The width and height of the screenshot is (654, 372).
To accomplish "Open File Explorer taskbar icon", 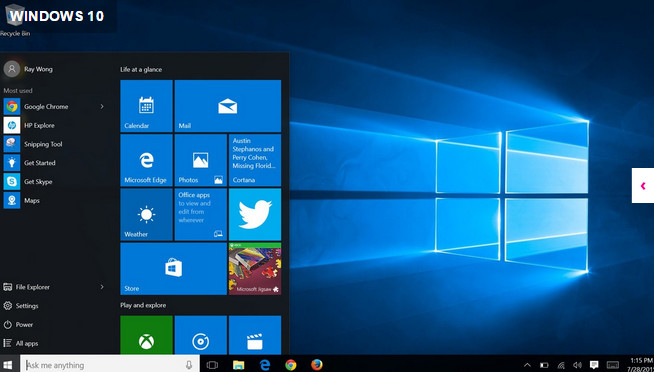I will tap(238, 365).
